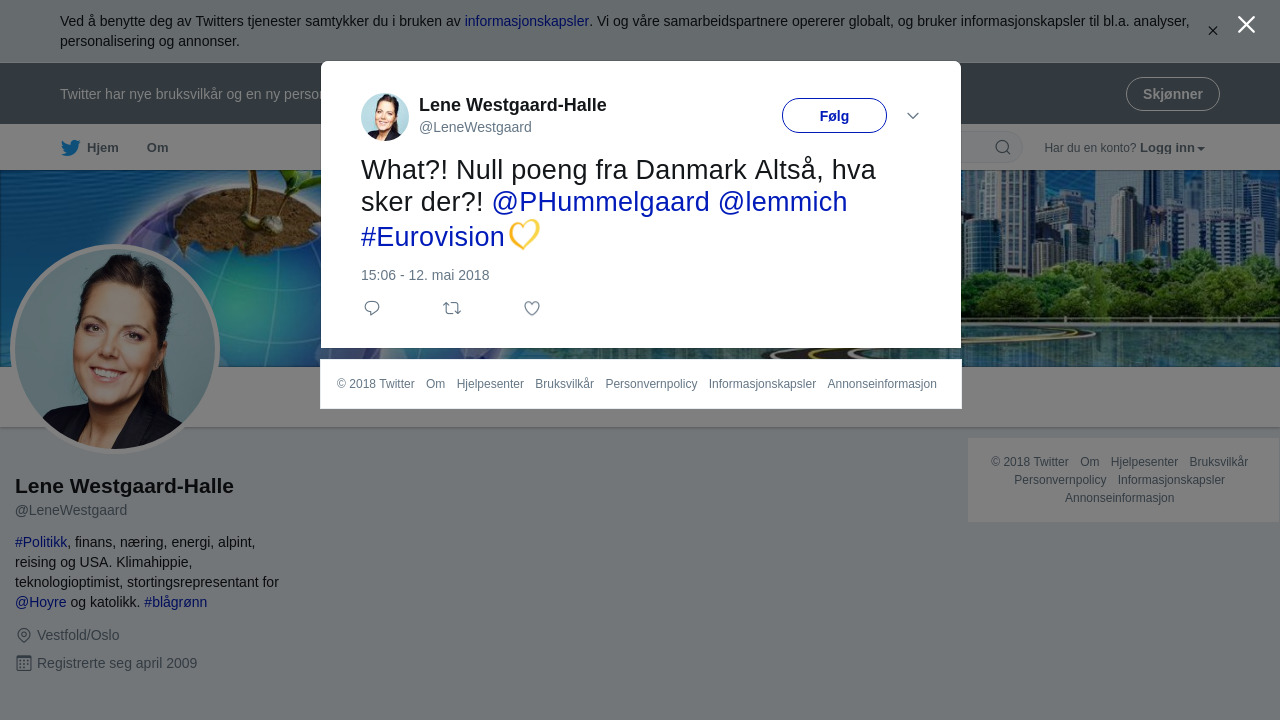Open the @Hoyre link in bio
Image resolution: width=1280 pixels, height=720 pixels.
click(x=41, y=602)
